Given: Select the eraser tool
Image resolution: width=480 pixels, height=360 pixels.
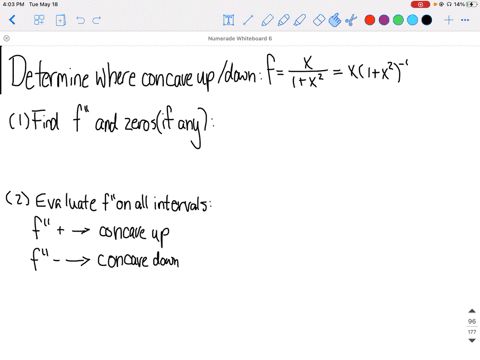Looking at the screenshot, I should (319, 20).
